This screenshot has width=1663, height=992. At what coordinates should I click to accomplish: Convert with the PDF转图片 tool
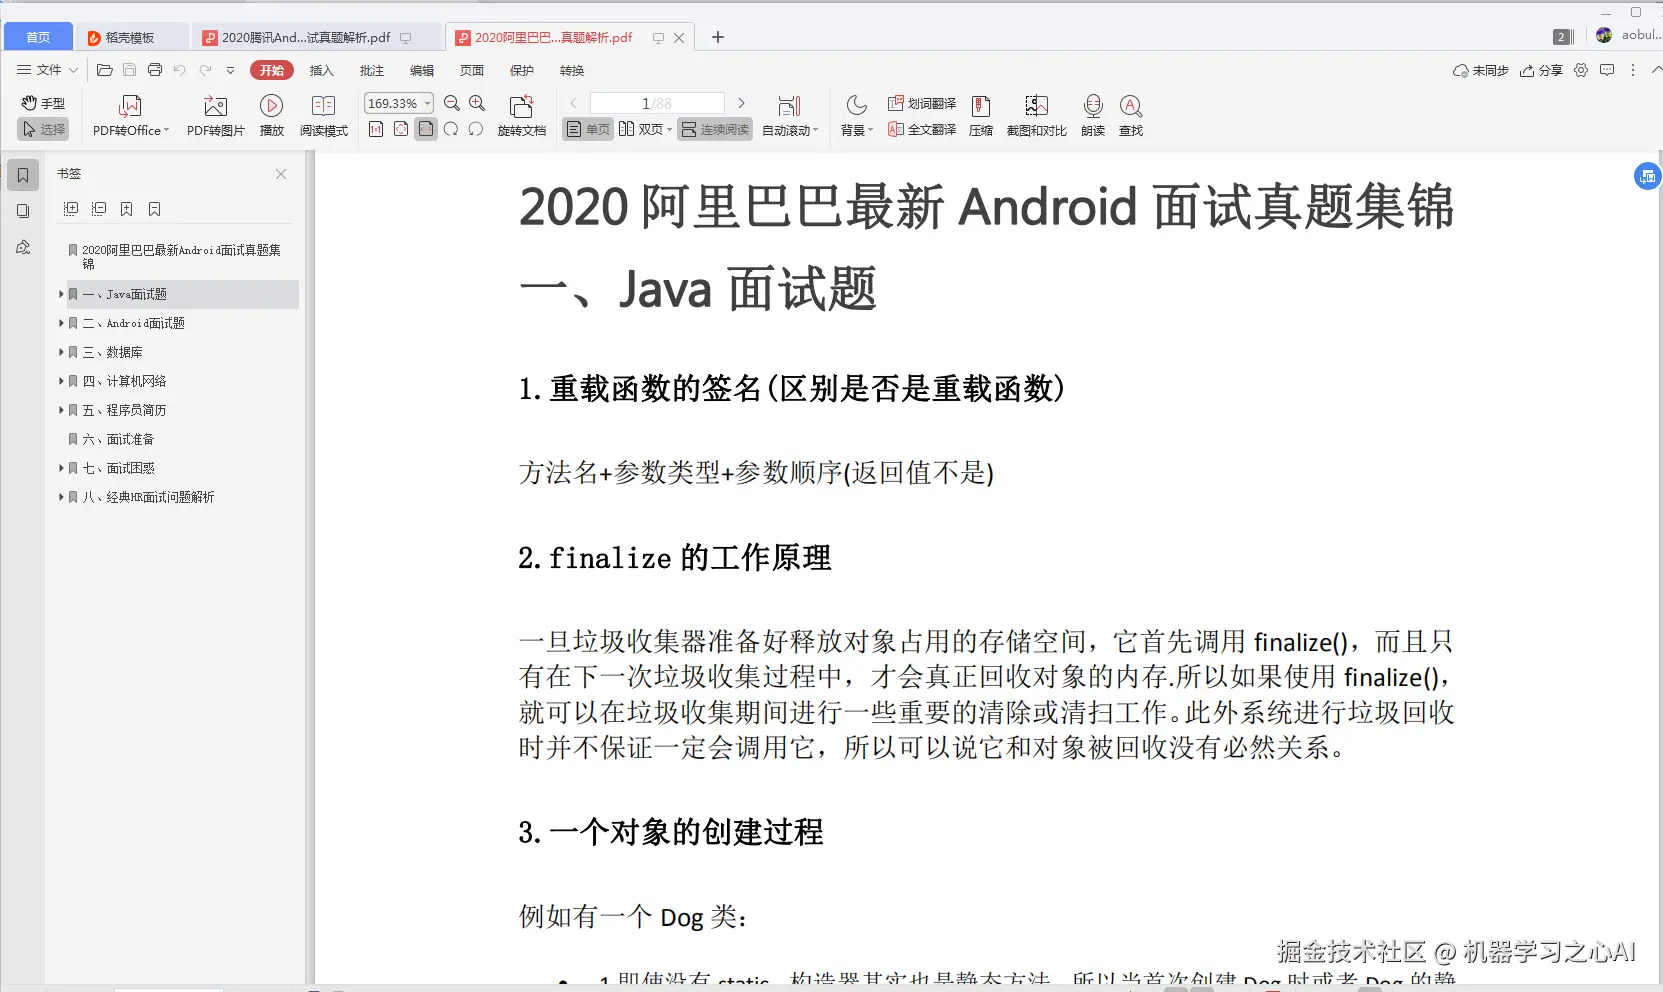tap(215, 116)
